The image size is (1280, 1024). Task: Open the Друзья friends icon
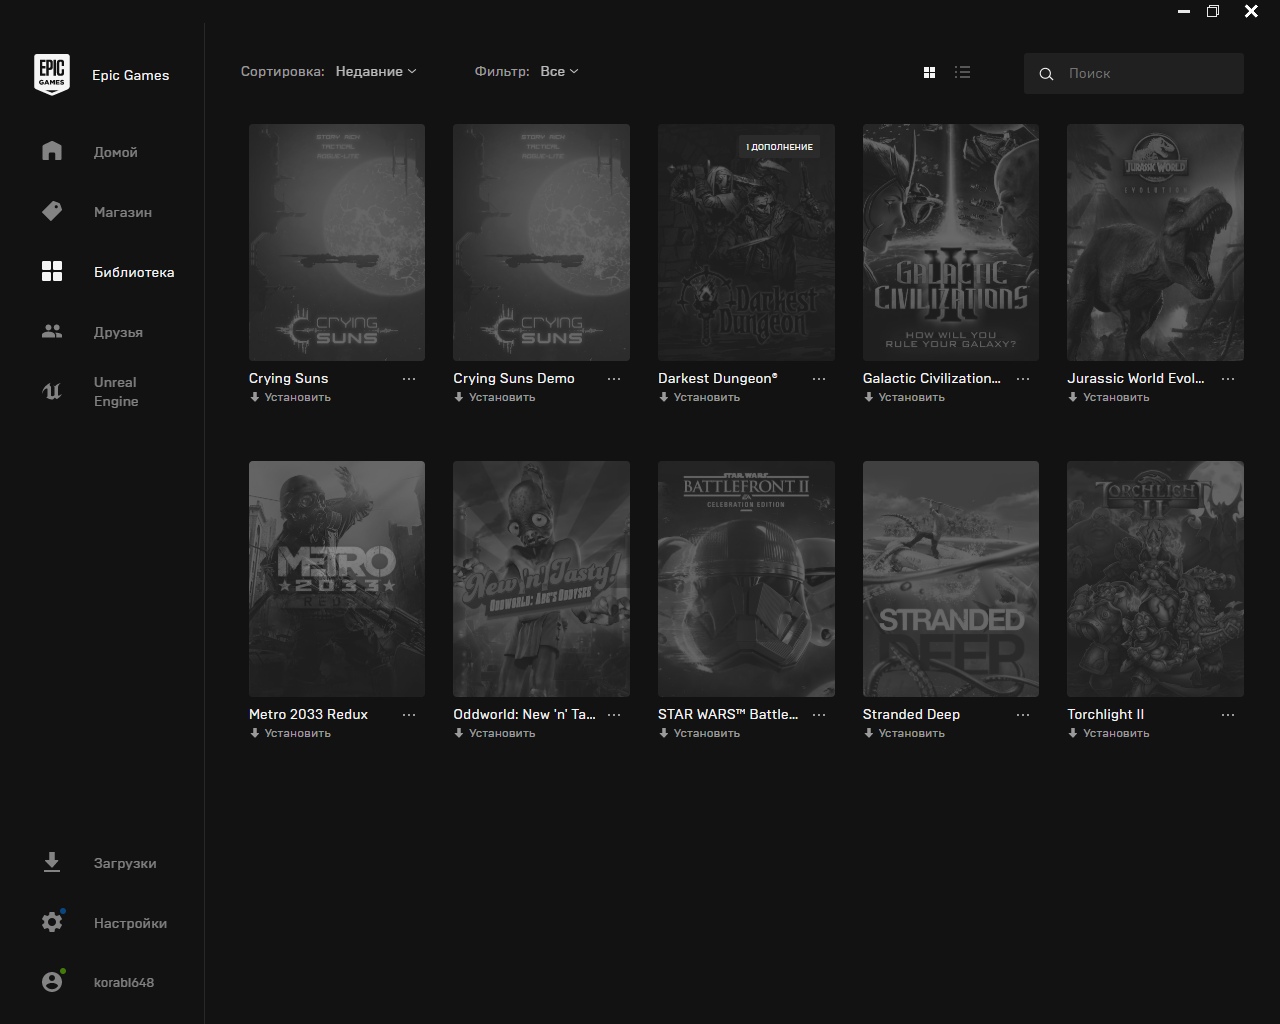click(52, 331)
